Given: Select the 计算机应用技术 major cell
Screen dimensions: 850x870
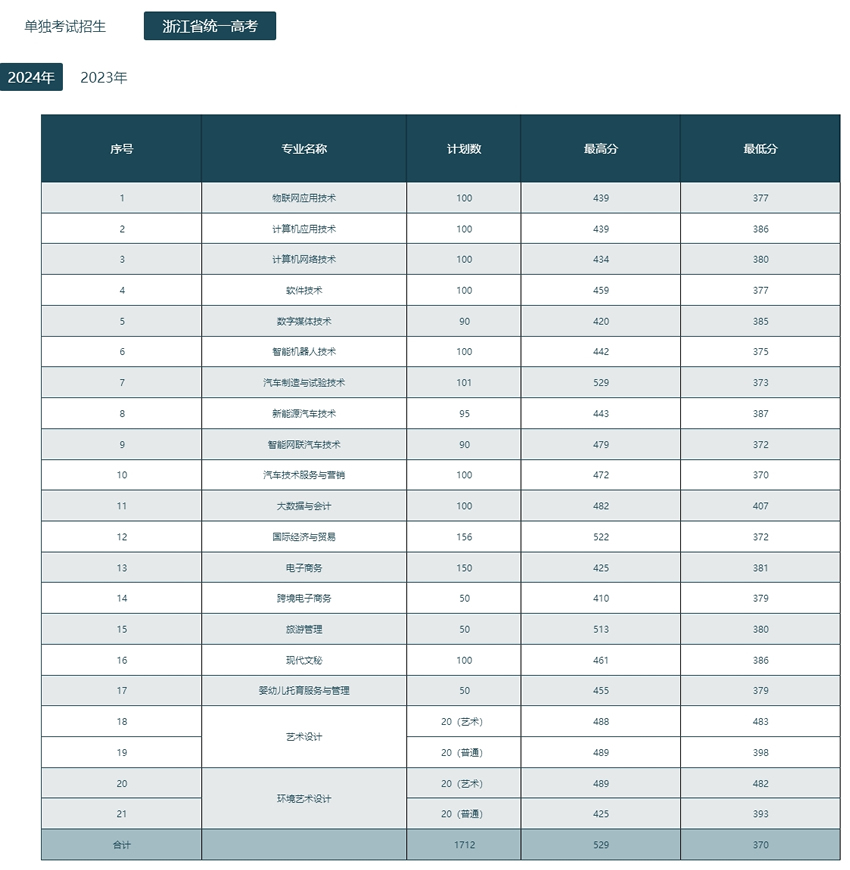Looking at the screenshot, I should click(304, 229).
